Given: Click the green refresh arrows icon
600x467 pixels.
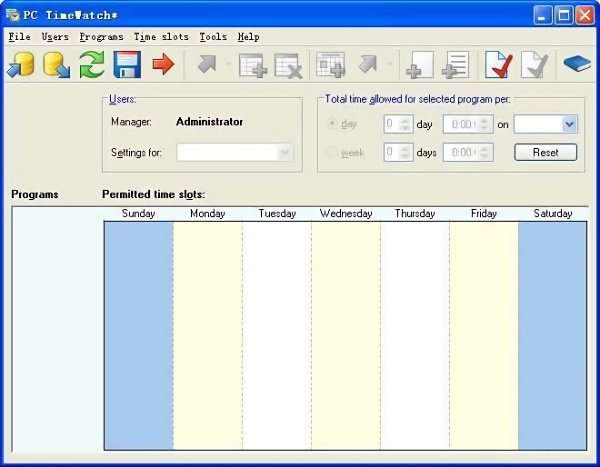Looking at the screenshot, I should click(92, 65).
